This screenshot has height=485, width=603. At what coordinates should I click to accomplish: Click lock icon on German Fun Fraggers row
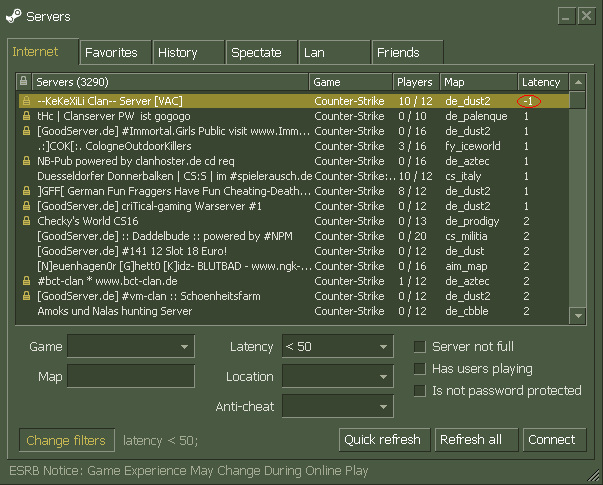coord(26,191)
